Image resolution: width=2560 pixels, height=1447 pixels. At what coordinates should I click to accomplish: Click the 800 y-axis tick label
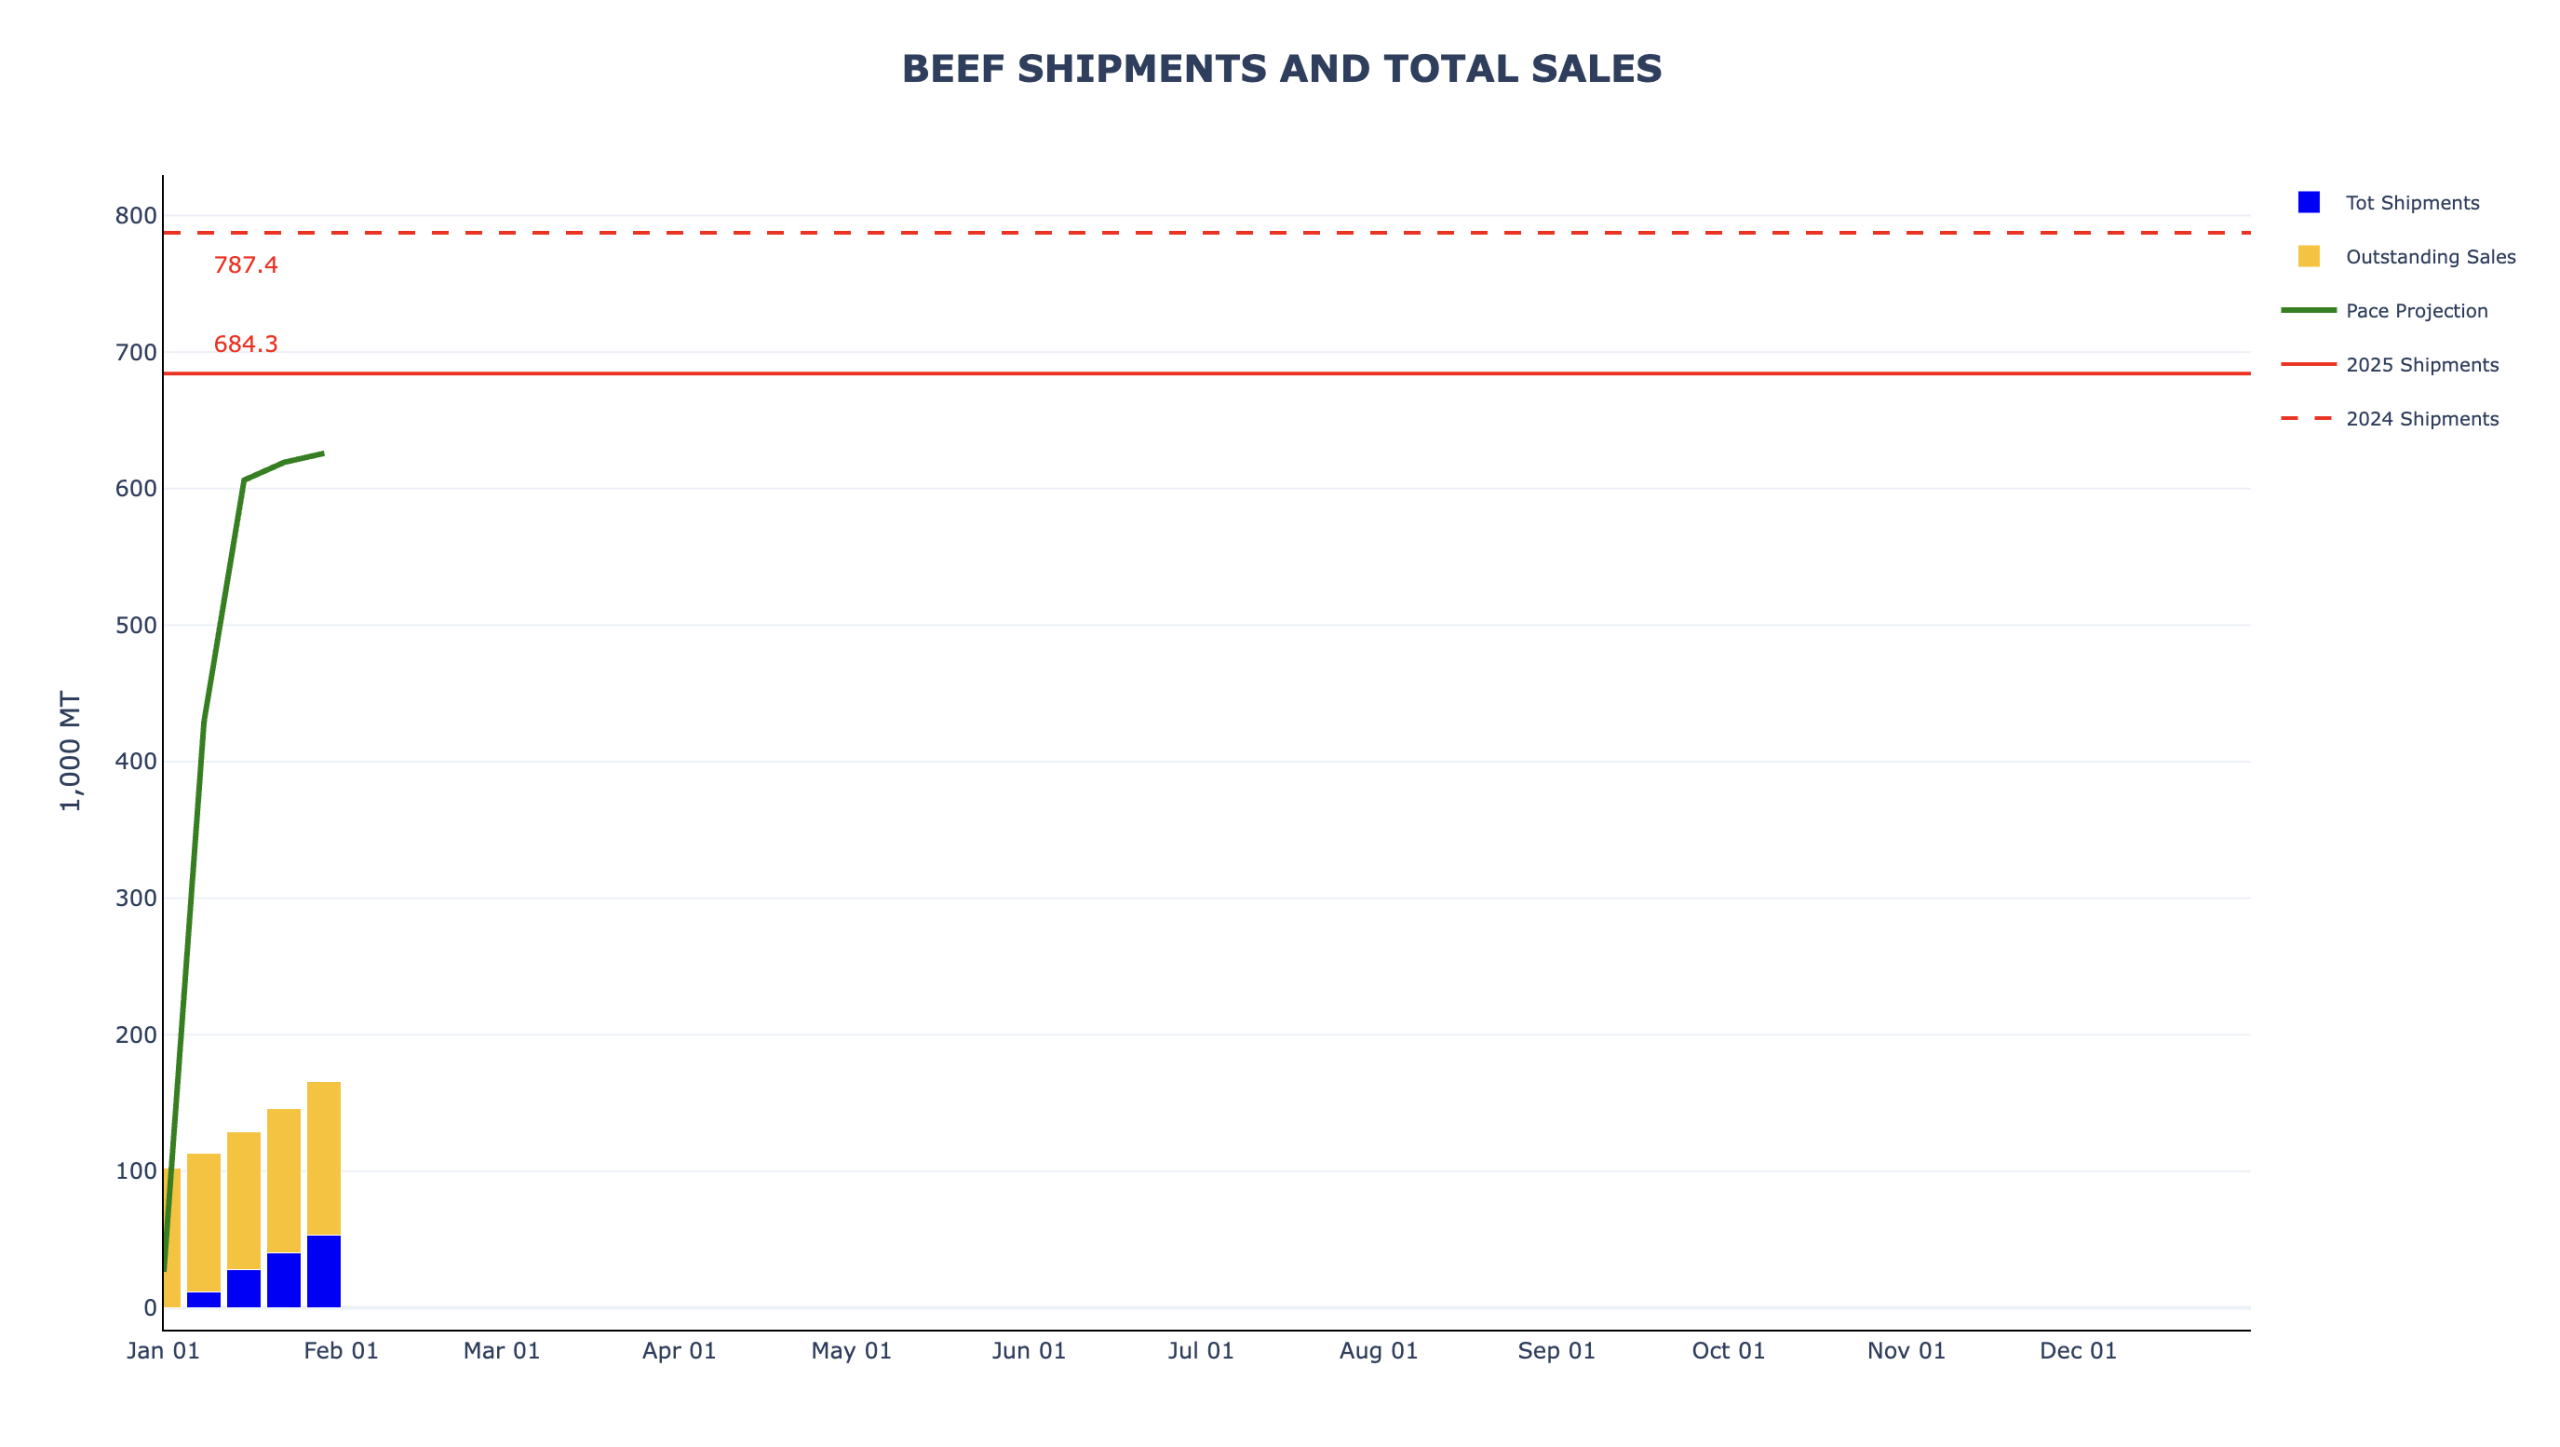click(x=136, y=216)
